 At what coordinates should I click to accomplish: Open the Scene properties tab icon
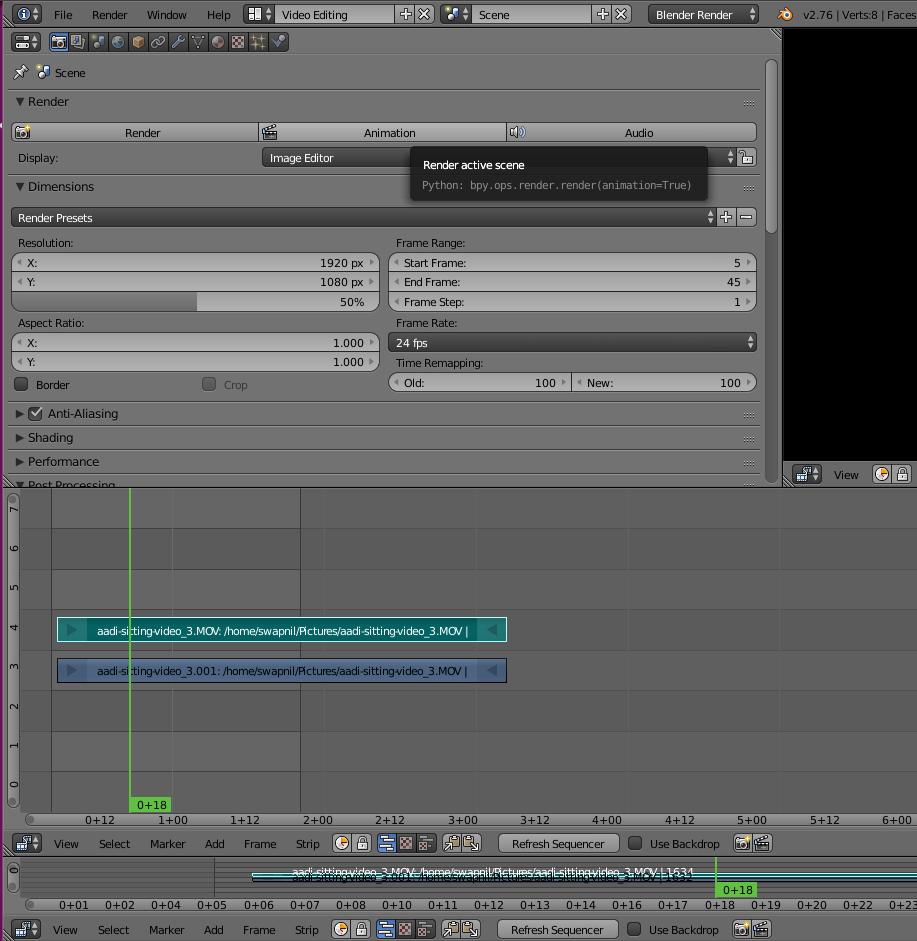(x=98, y=42)
